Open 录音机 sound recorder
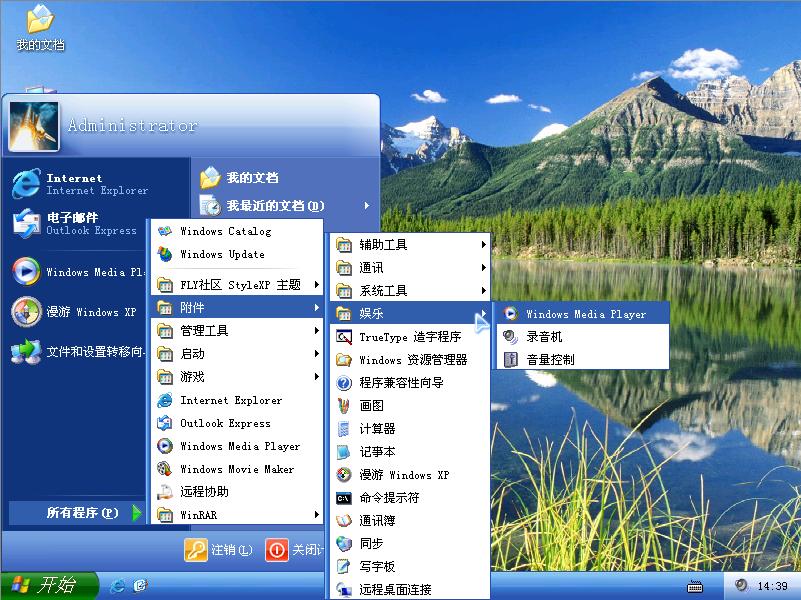Image resolution: width=801 pixels, height=600 pixels. [x=582, y=337]
